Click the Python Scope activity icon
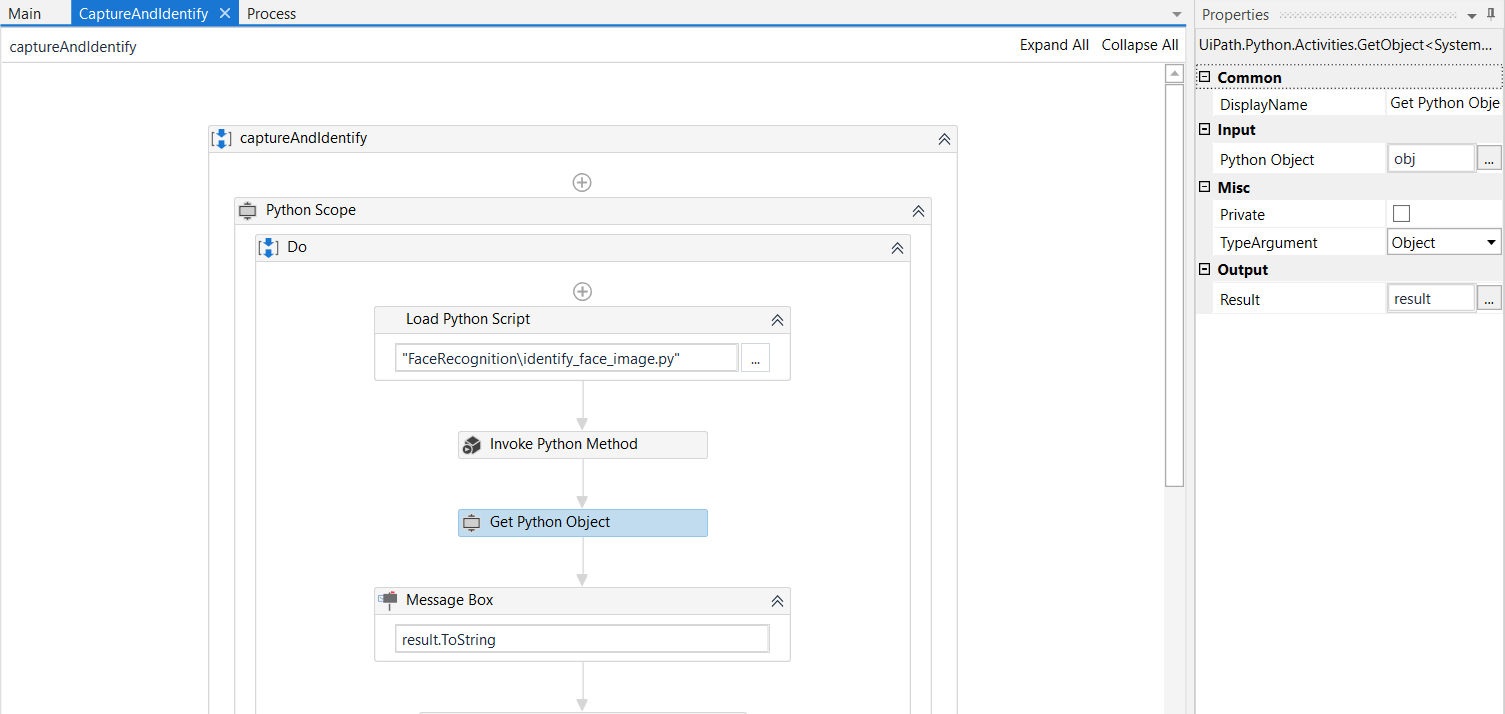The height and width of the screenshot is (714, 1505). (248, 211)
